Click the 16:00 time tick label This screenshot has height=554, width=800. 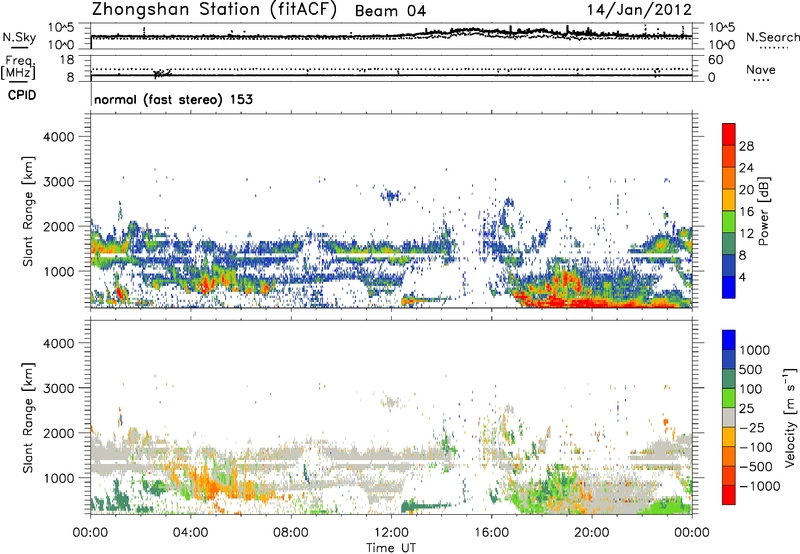pyautogui.click(x=491, y=533)
